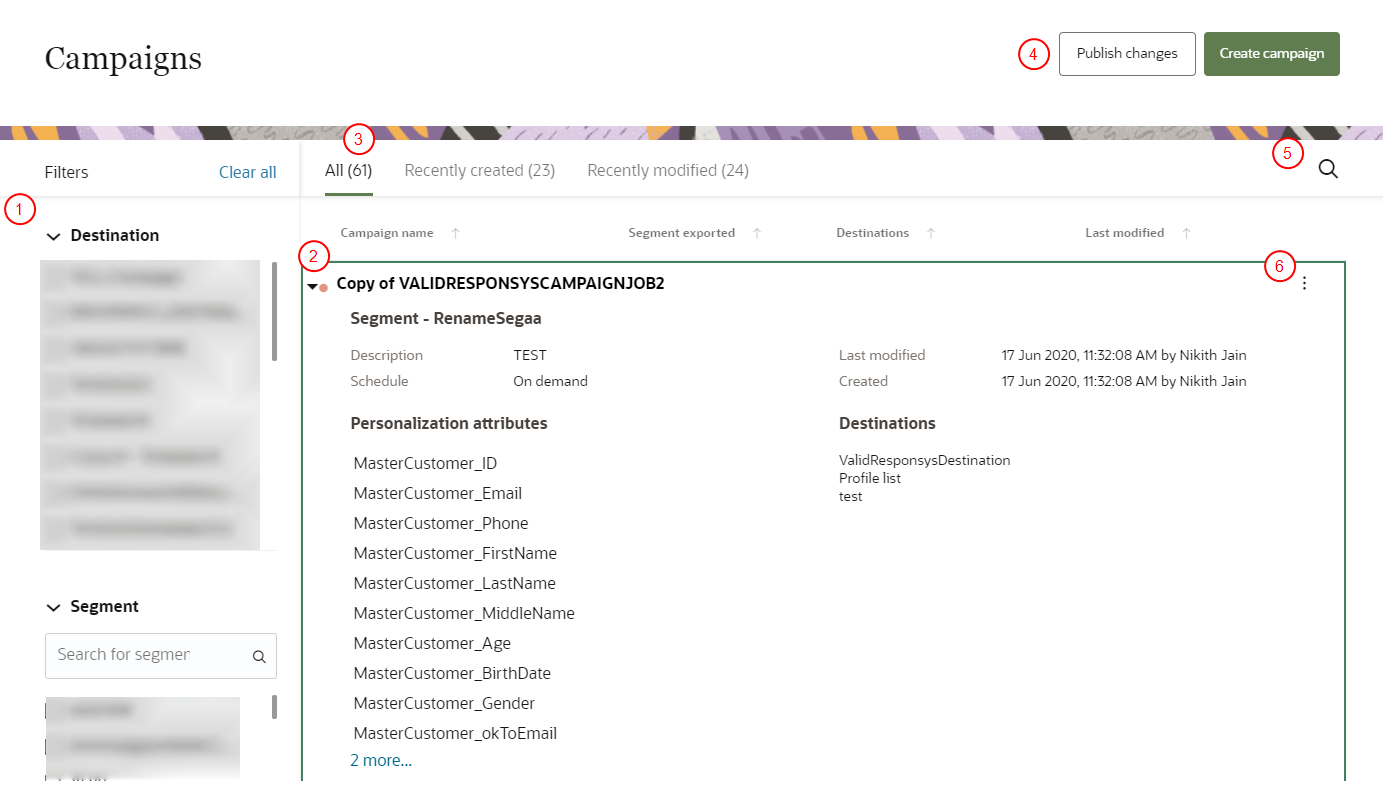Click the On demand schedule value
This screenshot has width=1383, height=792.
pos(551,381)
